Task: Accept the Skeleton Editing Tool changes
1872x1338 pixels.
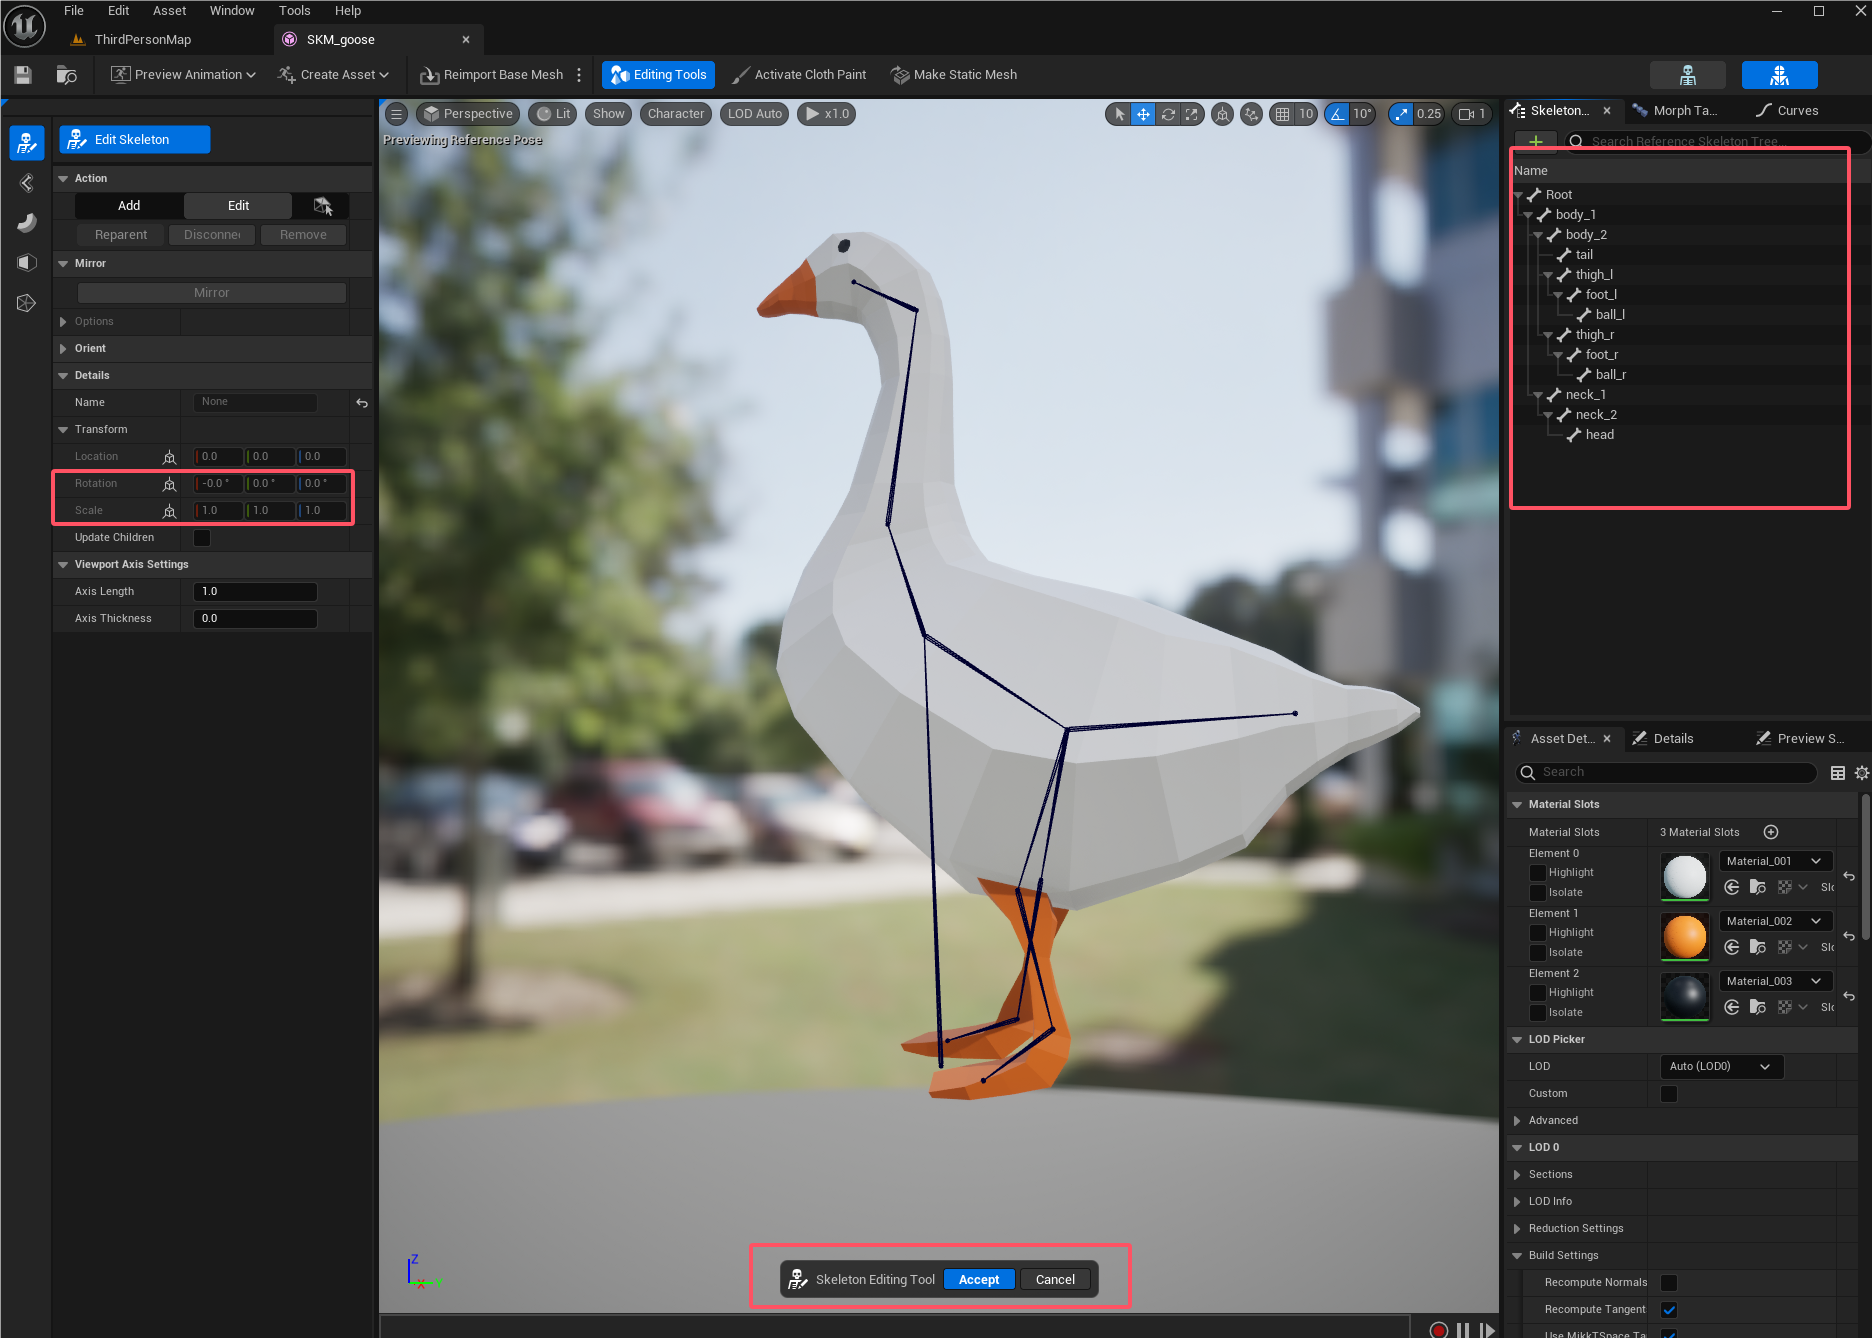Action: click(x=979, y=1280)
